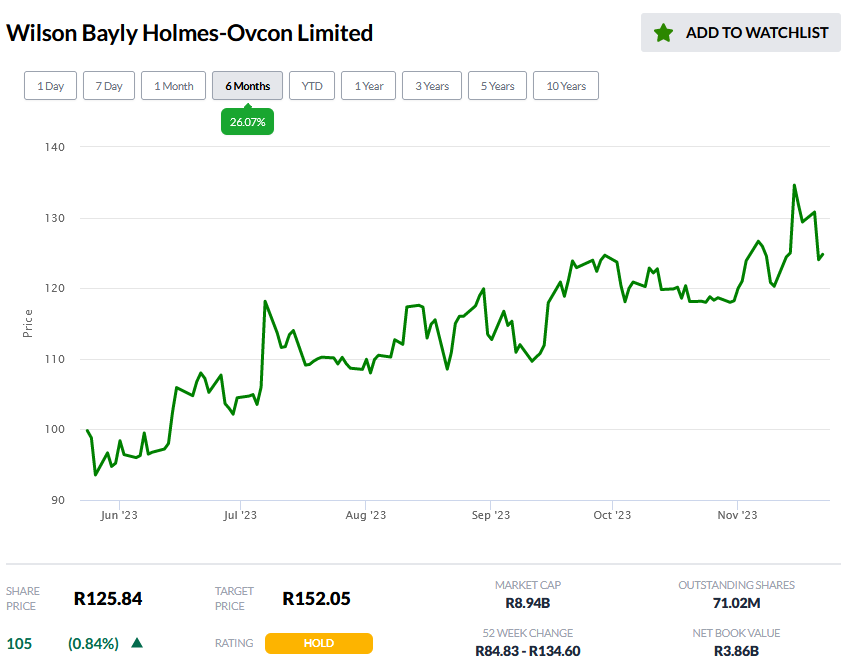This screenshot has width=857, height=667.
Task: Click the target price R152.05
Action: coord(316,599)
